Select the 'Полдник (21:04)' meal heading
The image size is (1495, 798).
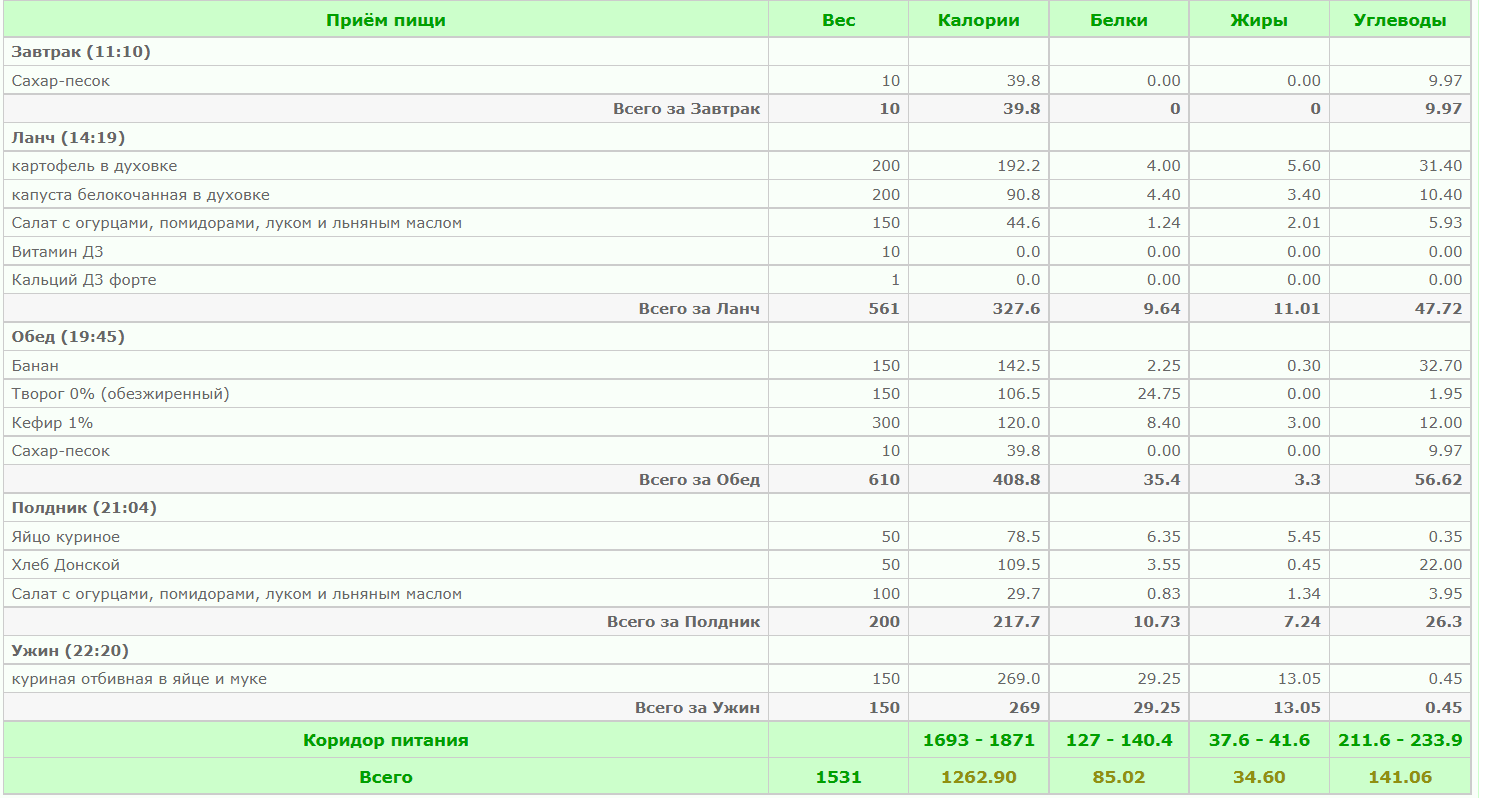point(84,508)
